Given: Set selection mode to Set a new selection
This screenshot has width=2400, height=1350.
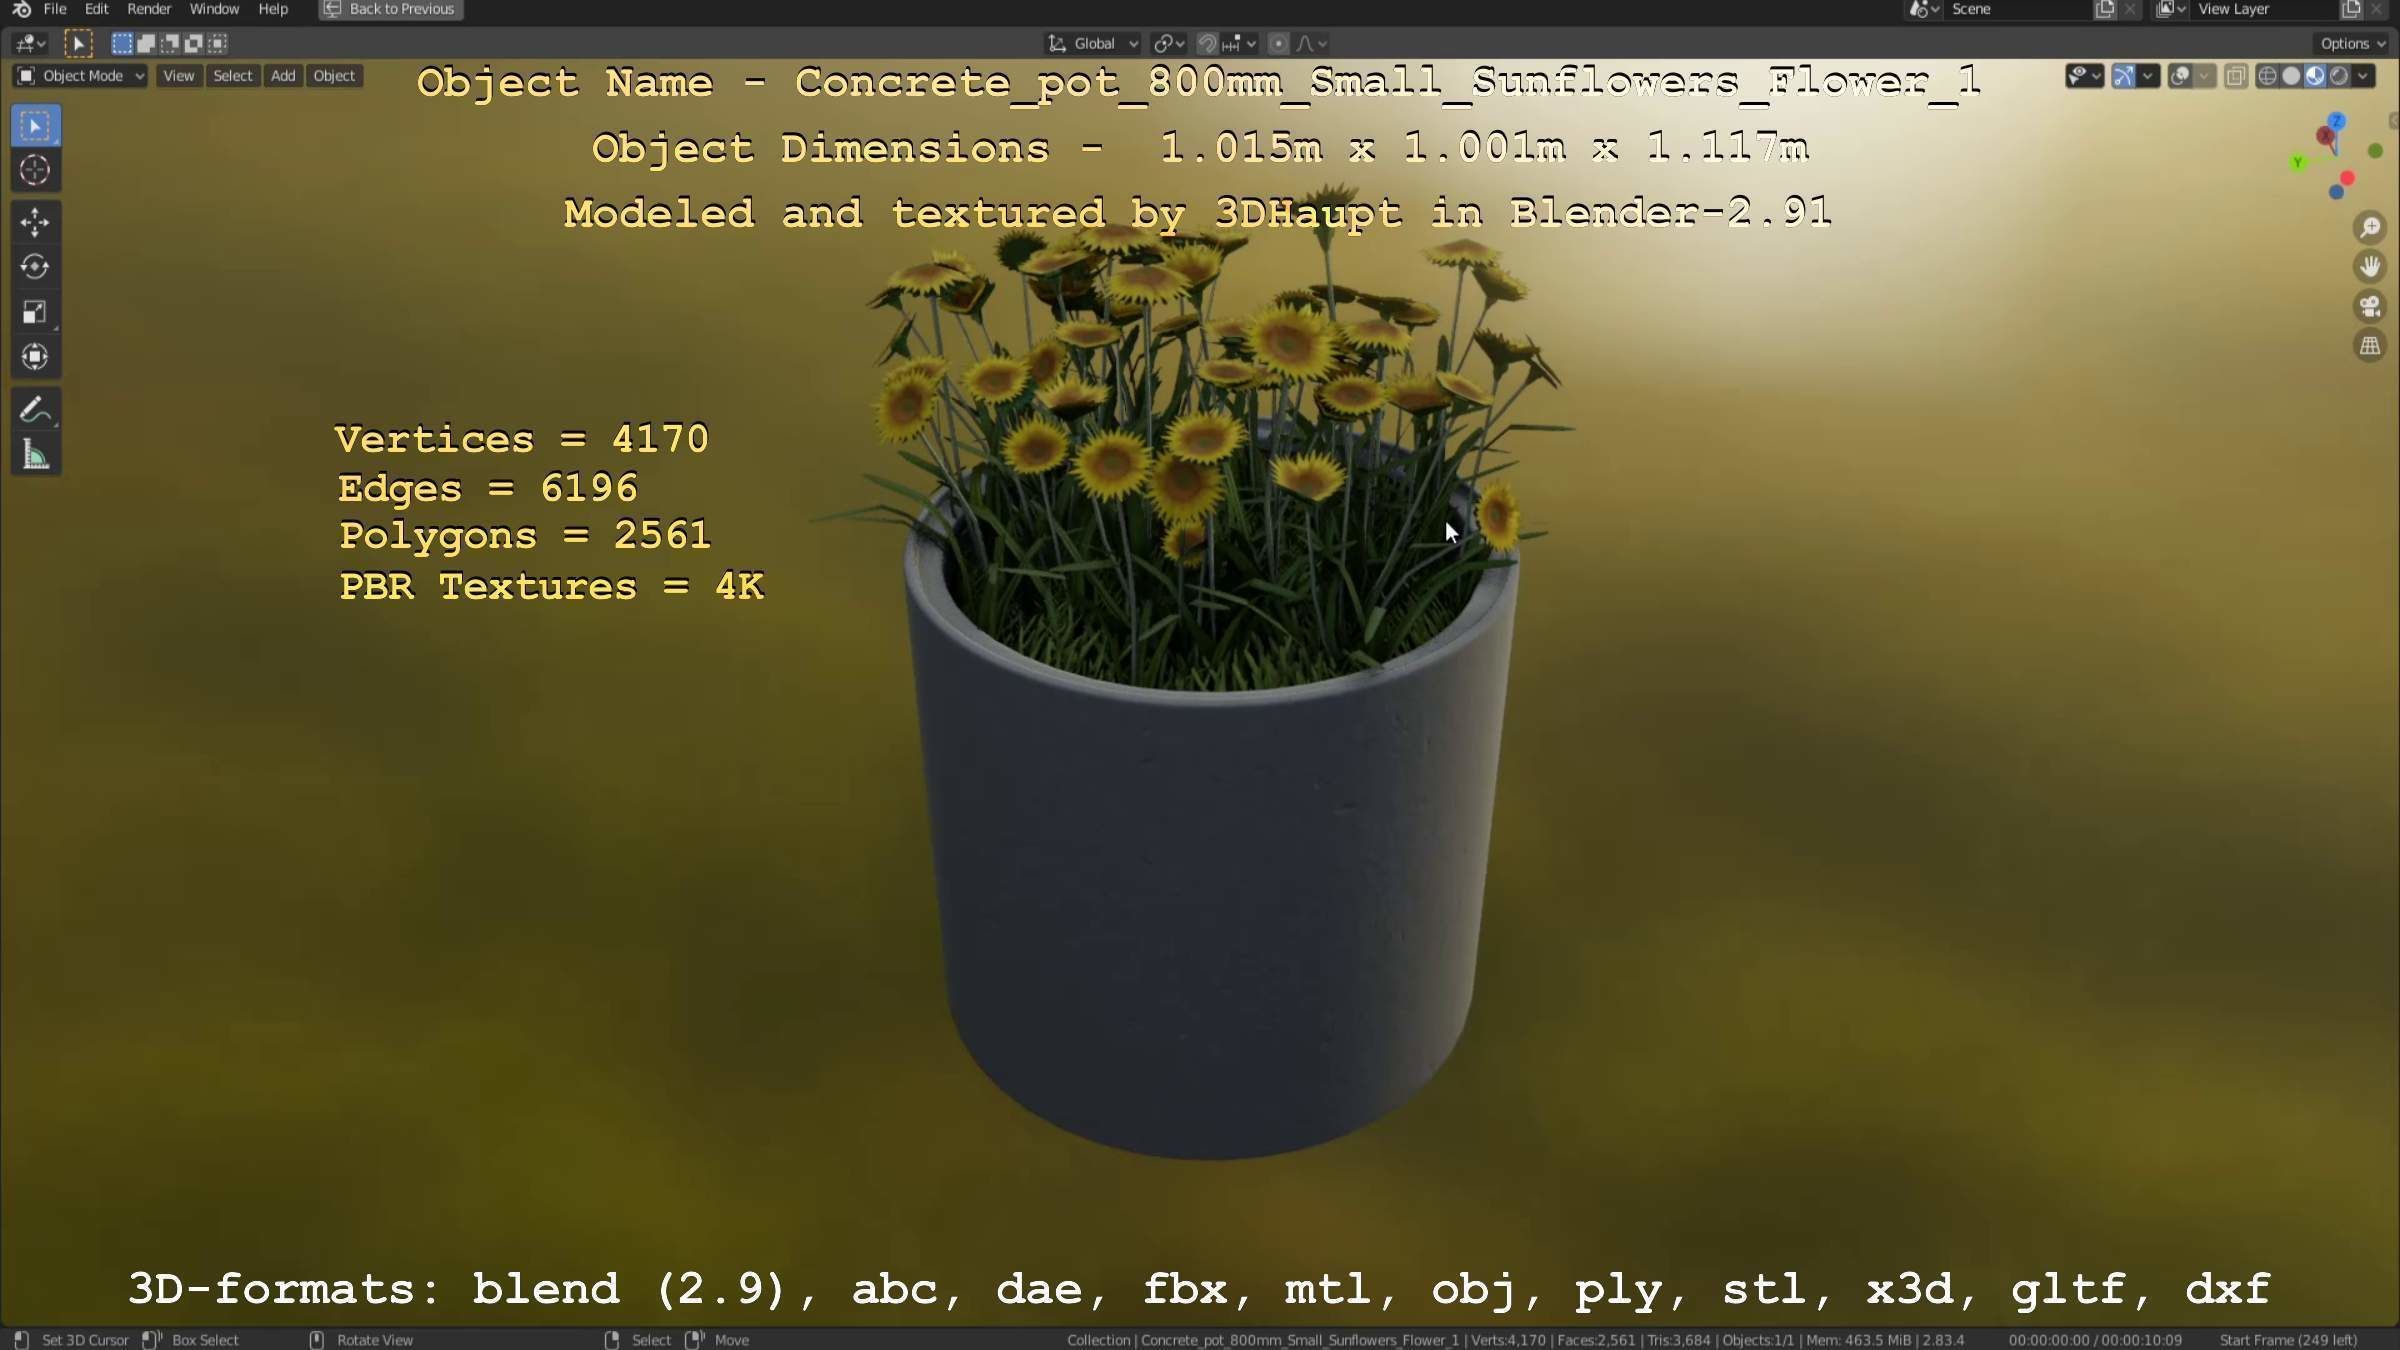Looking at the screenshot, I should (x=121, y=43).
